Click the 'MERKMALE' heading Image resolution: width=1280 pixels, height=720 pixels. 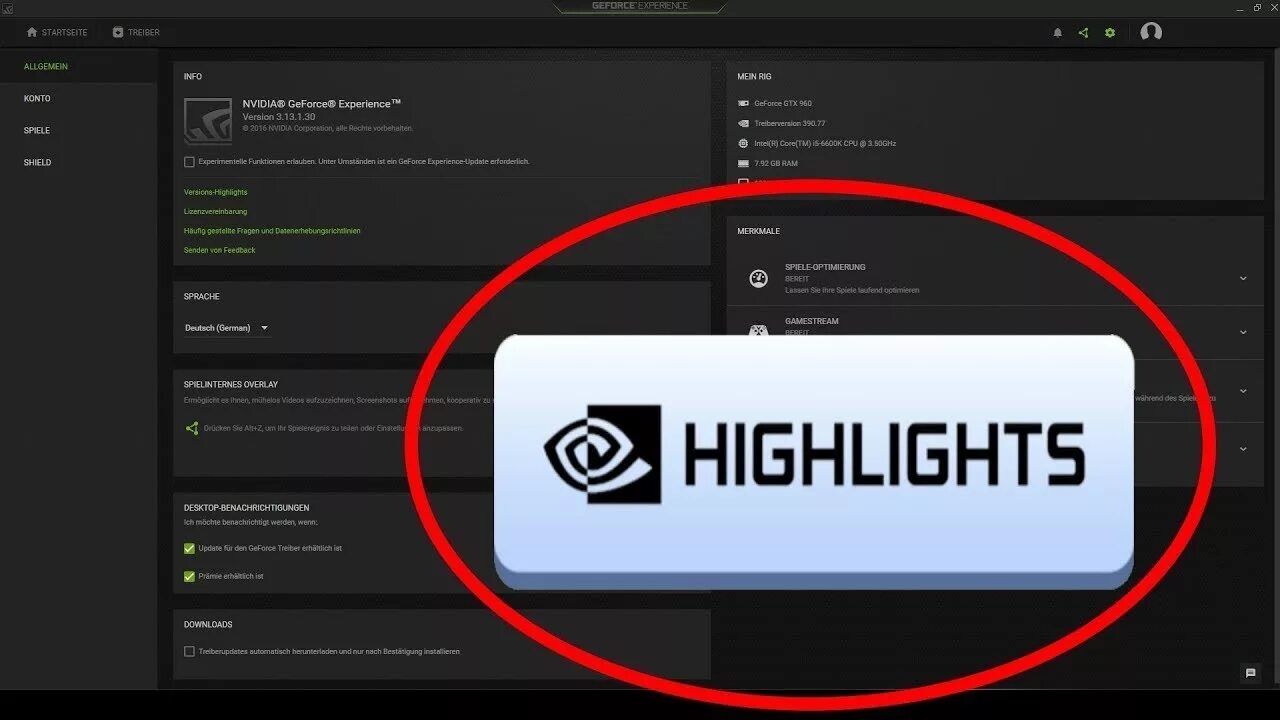pyautogui.click(x=759, y=231)
